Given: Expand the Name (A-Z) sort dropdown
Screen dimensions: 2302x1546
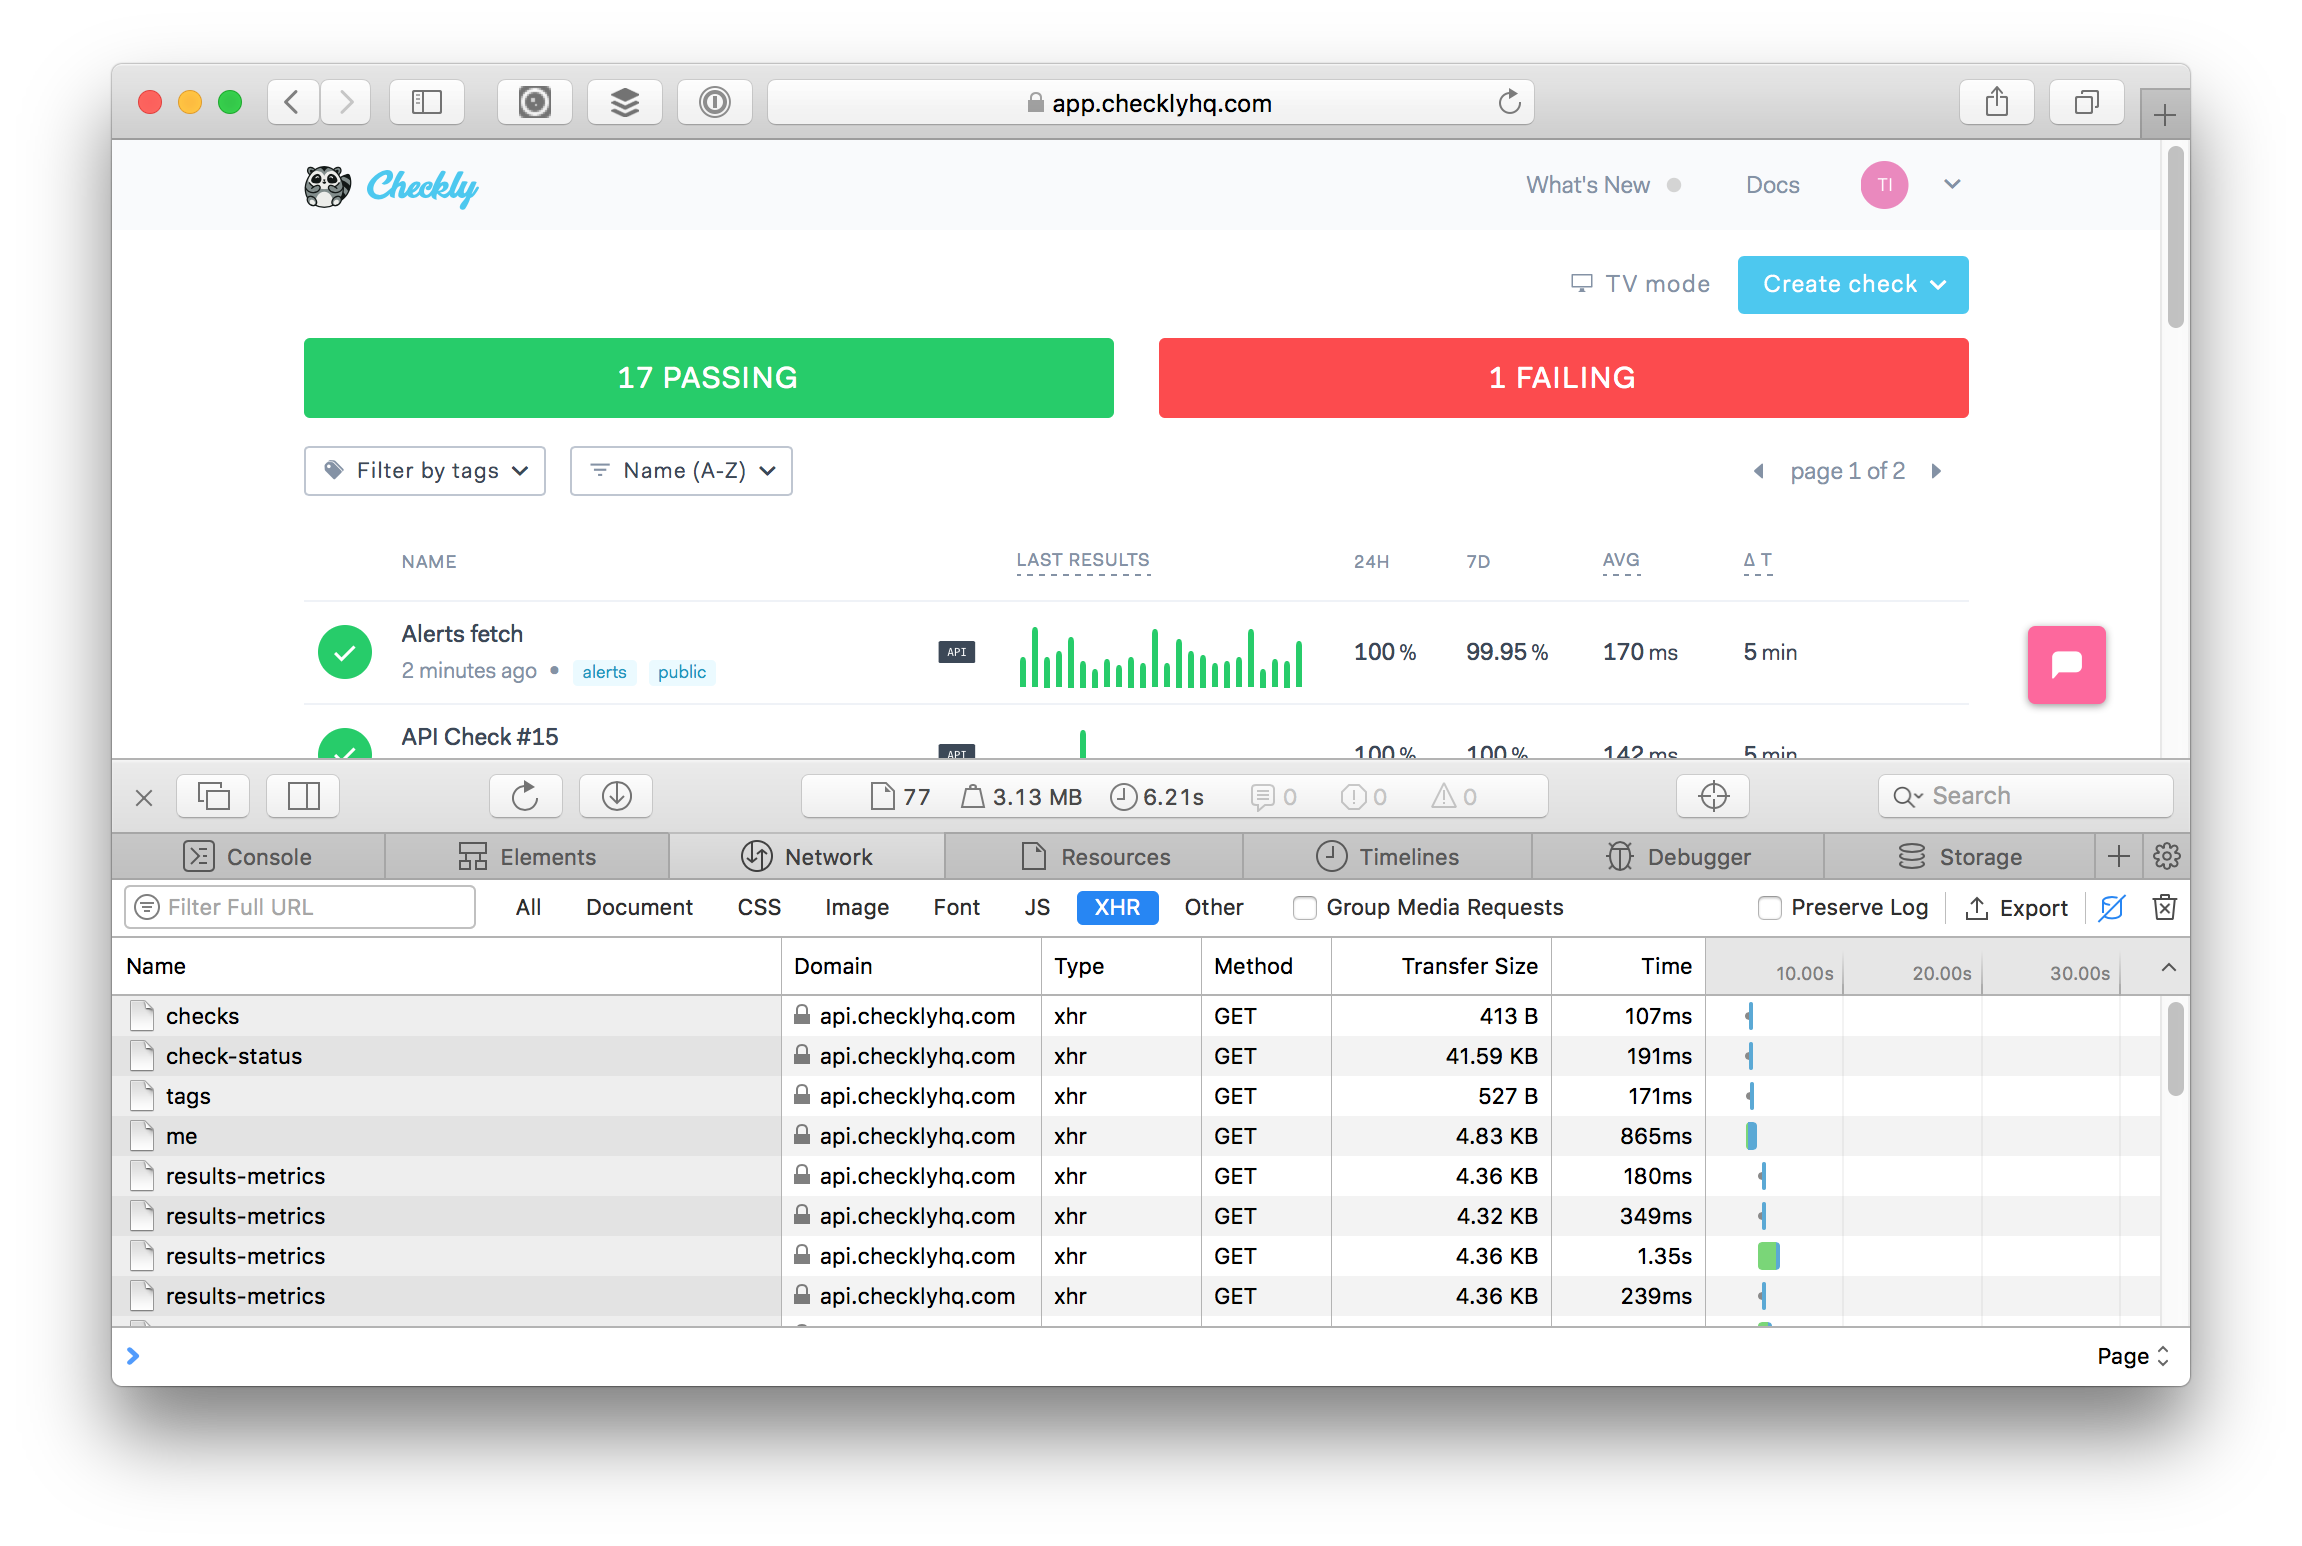Looking at the screenshot, I should [x=681, y=471].
